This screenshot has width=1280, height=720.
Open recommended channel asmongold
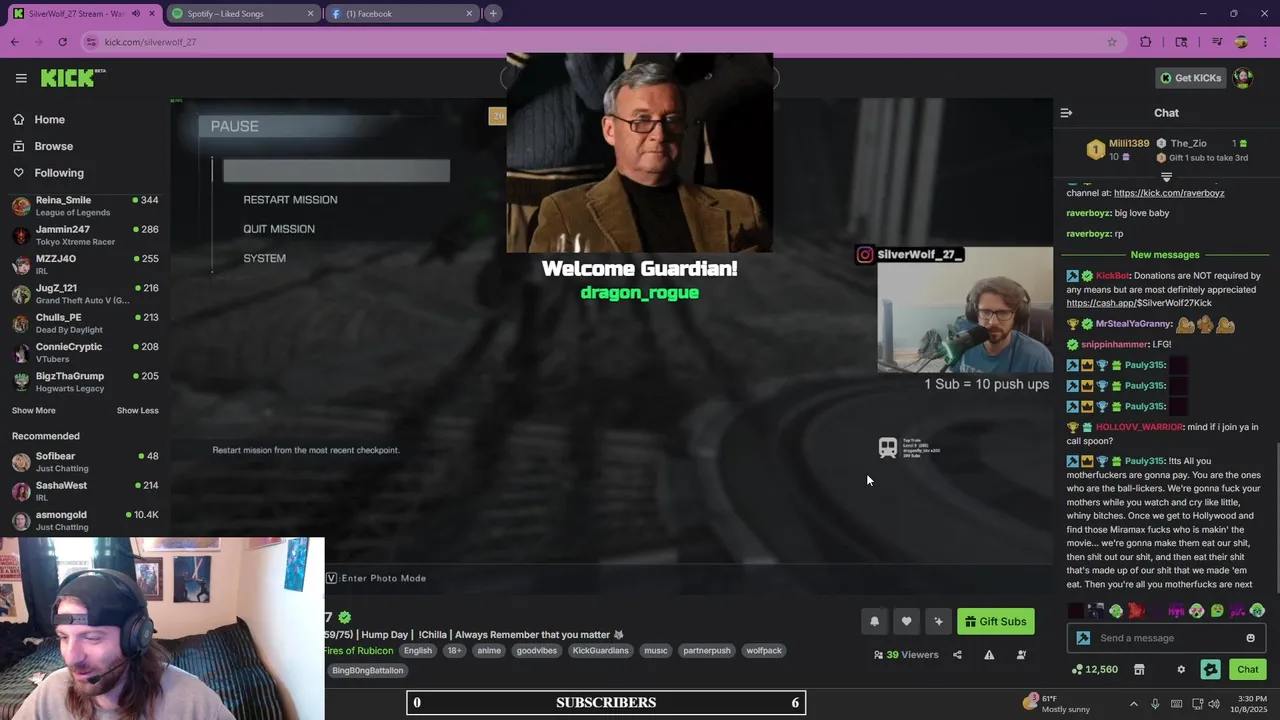tap(85, 520)
